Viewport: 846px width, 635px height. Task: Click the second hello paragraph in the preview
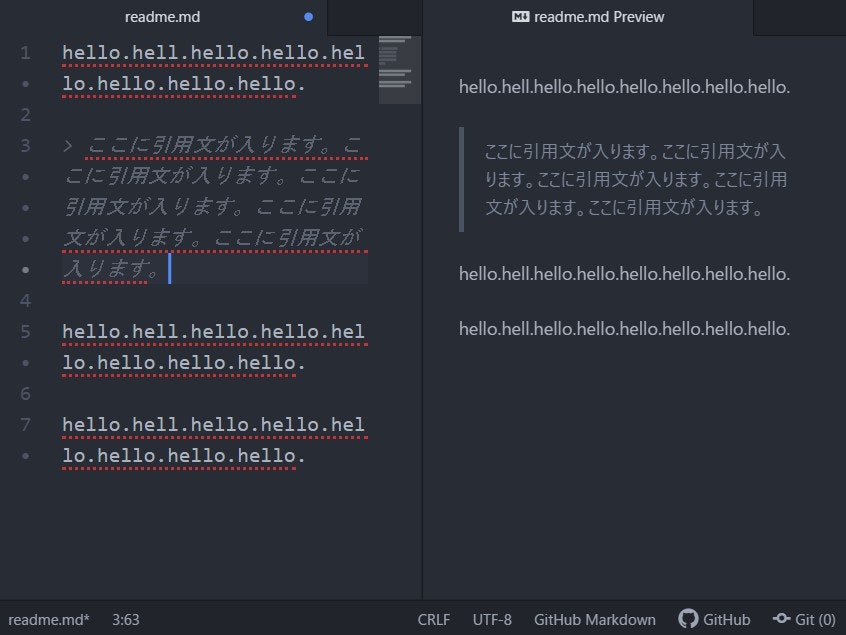pyautogui.click(x=624, y=274)
